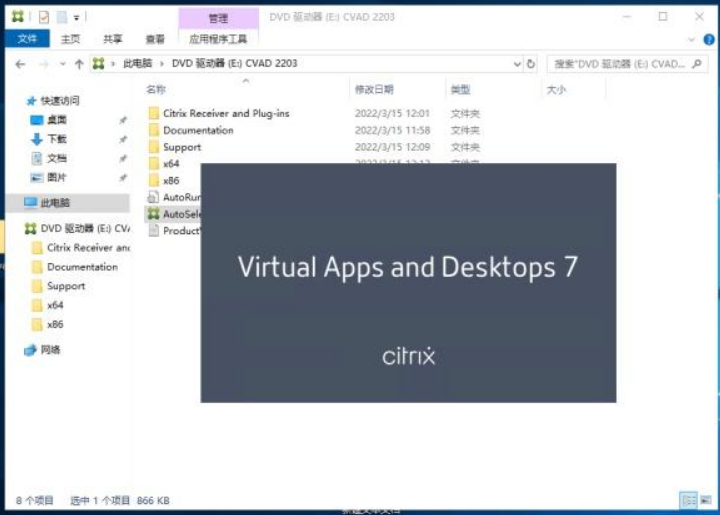Select 网络 in navigation pane

42,350
